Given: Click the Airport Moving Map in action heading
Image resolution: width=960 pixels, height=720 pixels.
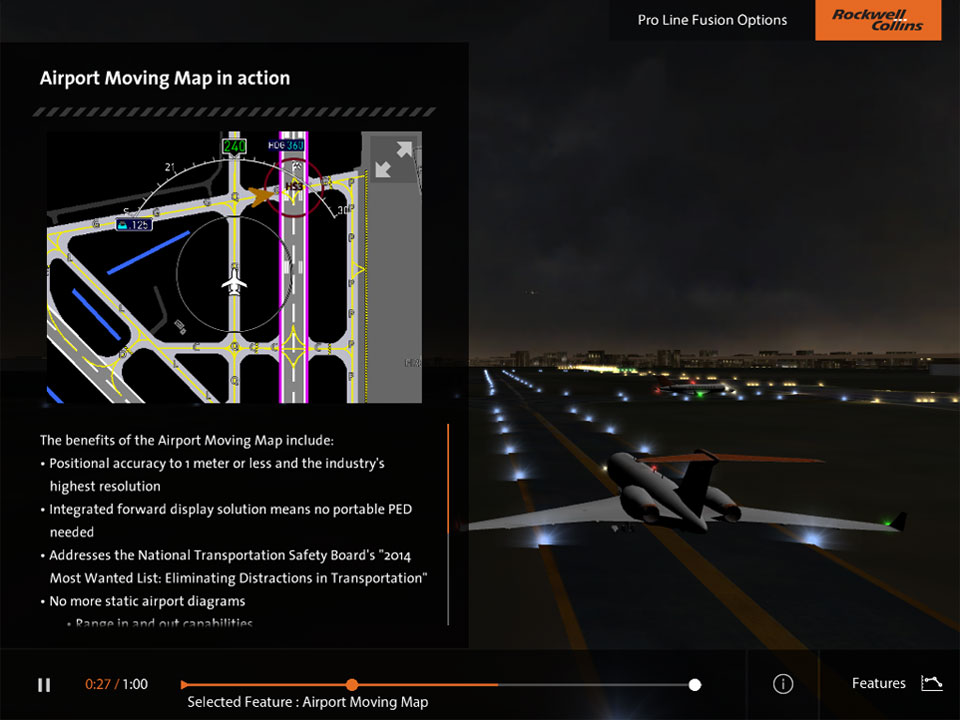Looking at the screenshot, I should pos(164,78).
